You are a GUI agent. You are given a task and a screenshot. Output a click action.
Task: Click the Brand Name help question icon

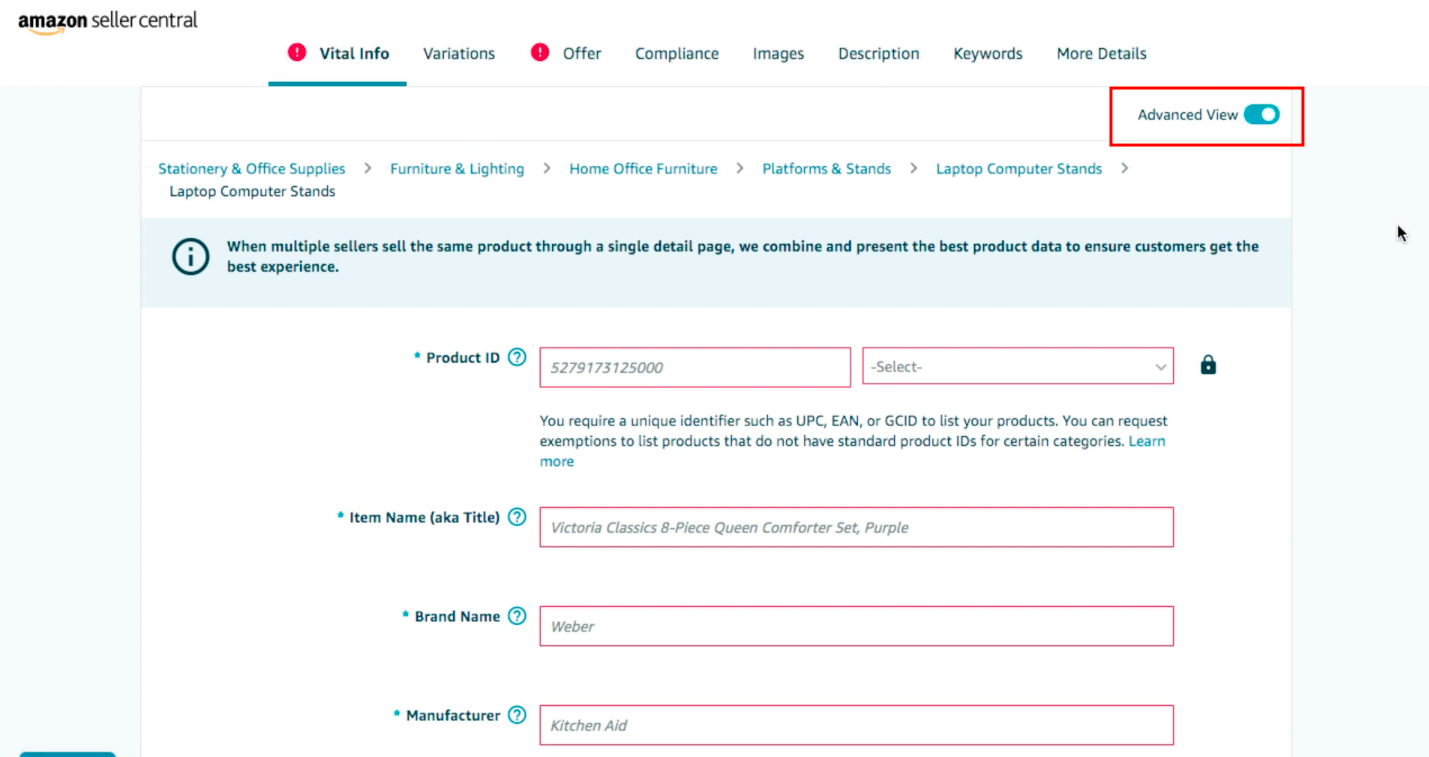click(x=517, y=616)
